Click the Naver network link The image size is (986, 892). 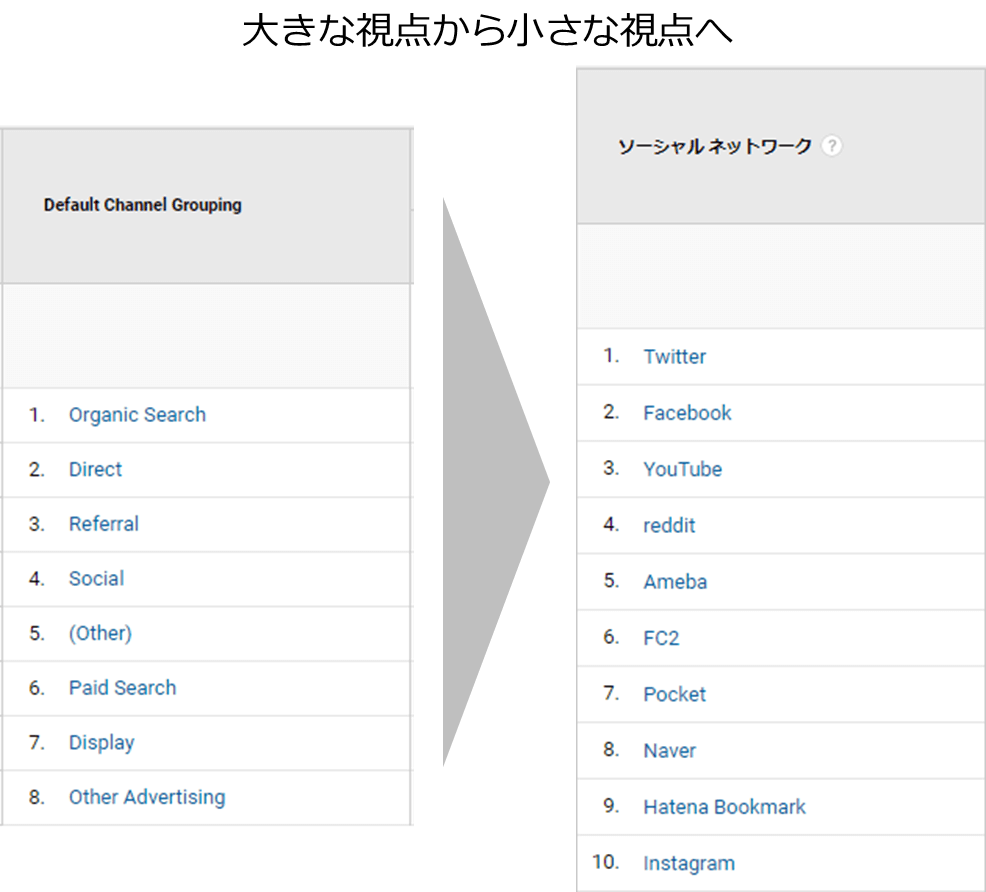pos(669,751)
